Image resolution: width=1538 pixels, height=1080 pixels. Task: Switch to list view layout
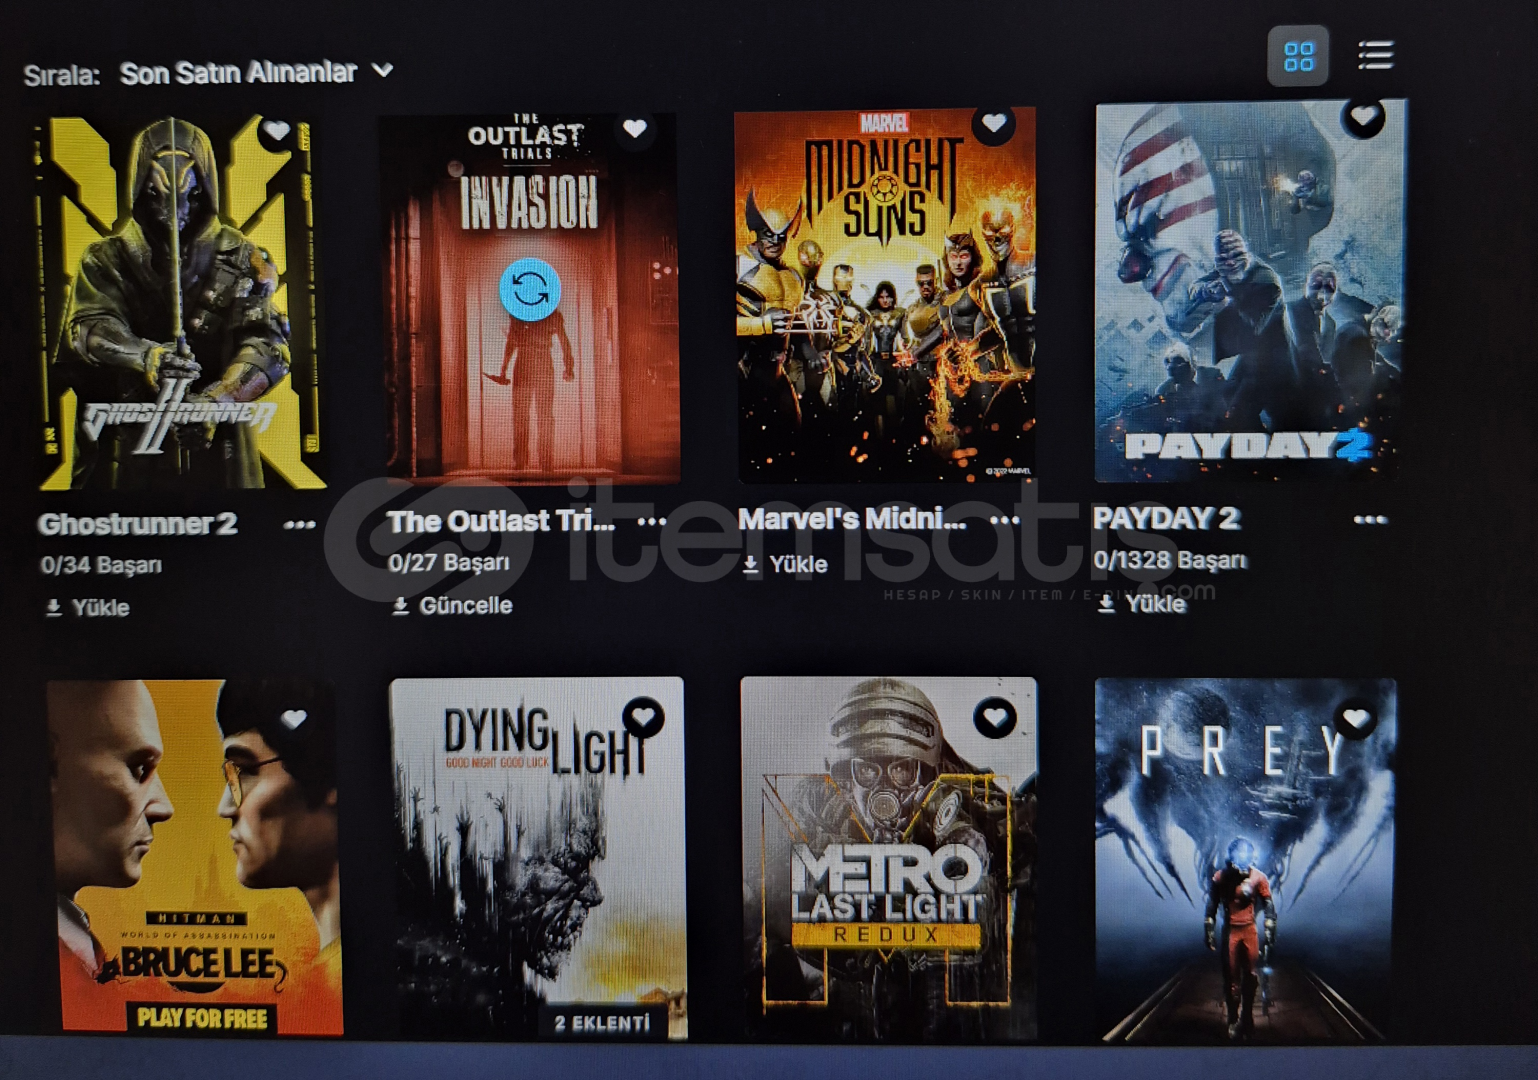coord(1375,56)
